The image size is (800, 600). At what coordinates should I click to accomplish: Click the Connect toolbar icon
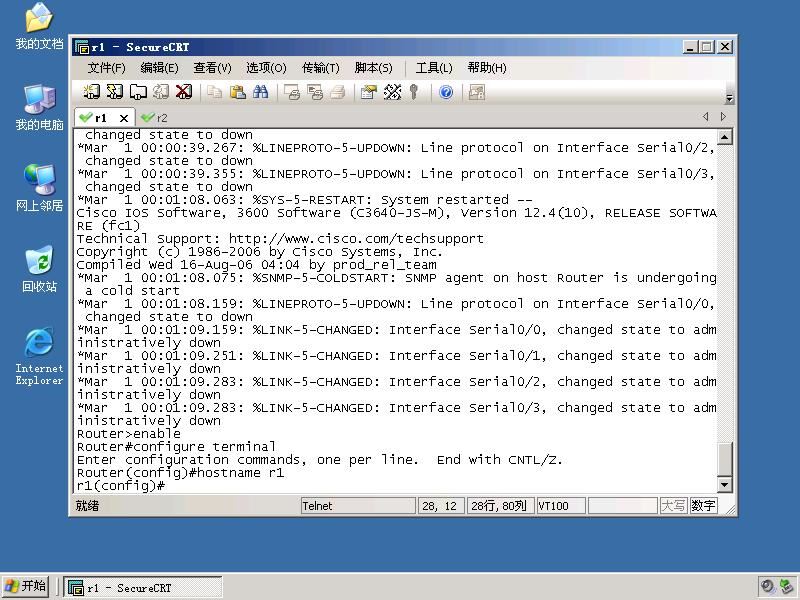pyautogui.click(x=92, y=92)
